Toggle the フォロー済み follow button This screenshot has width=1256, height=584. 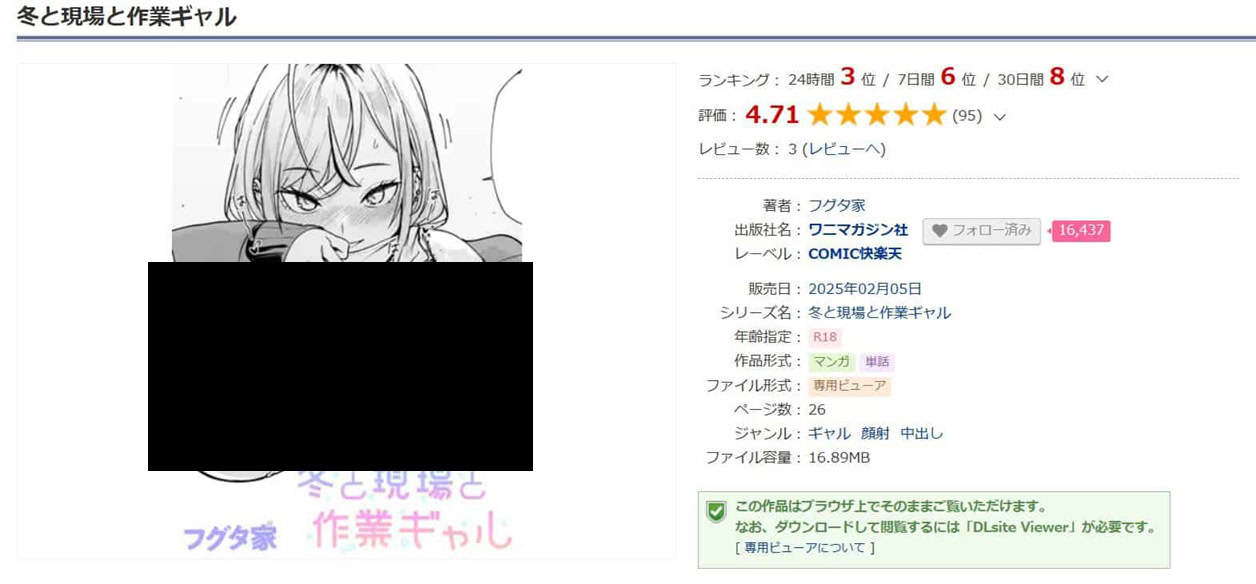(x=981, y=231)
